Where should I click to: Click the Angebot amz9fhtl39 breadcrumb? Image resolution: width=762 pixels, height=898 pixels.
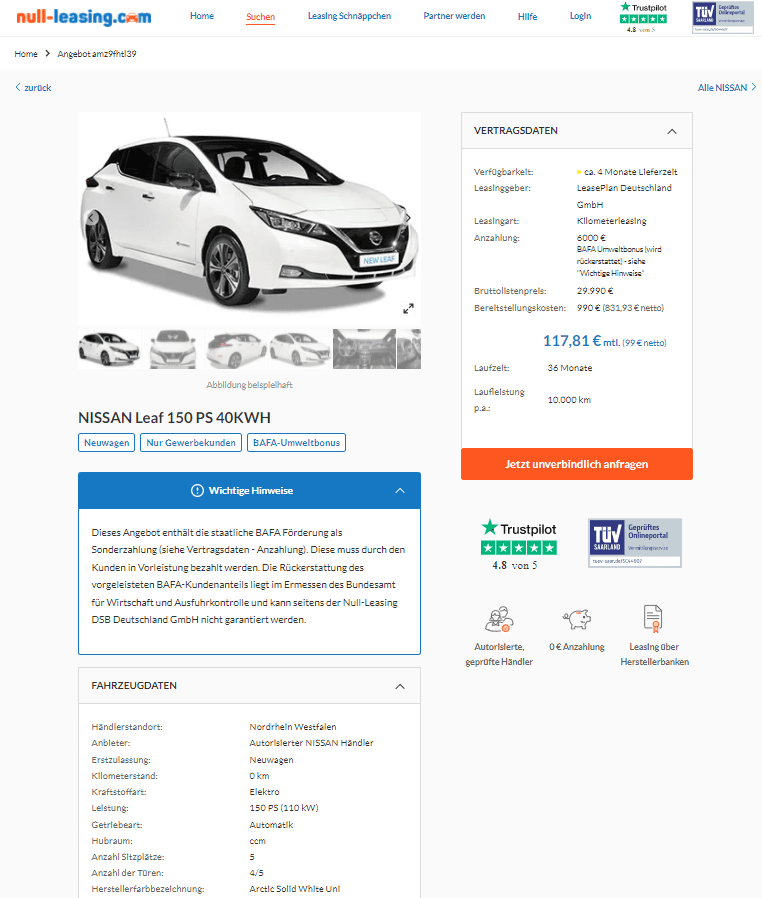97,54
